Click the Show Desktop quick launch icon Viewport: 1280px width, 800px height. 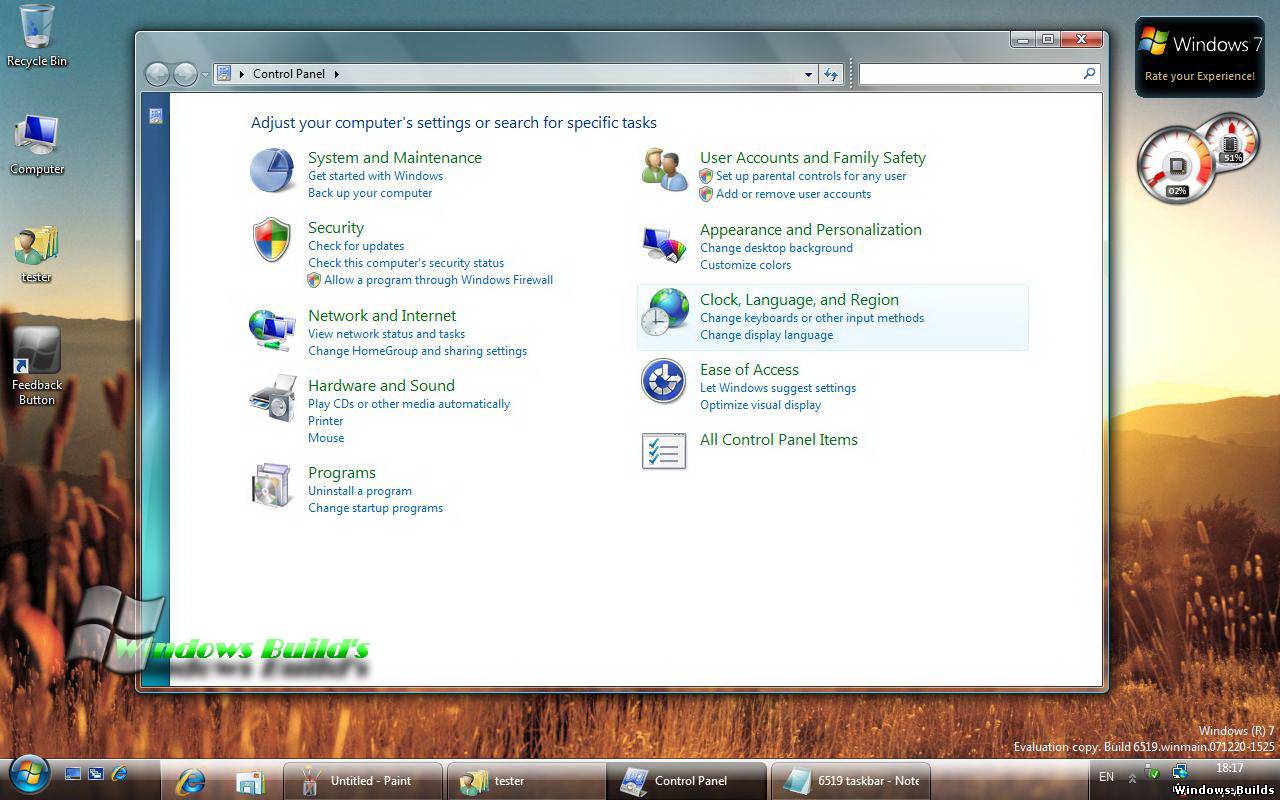72,774
